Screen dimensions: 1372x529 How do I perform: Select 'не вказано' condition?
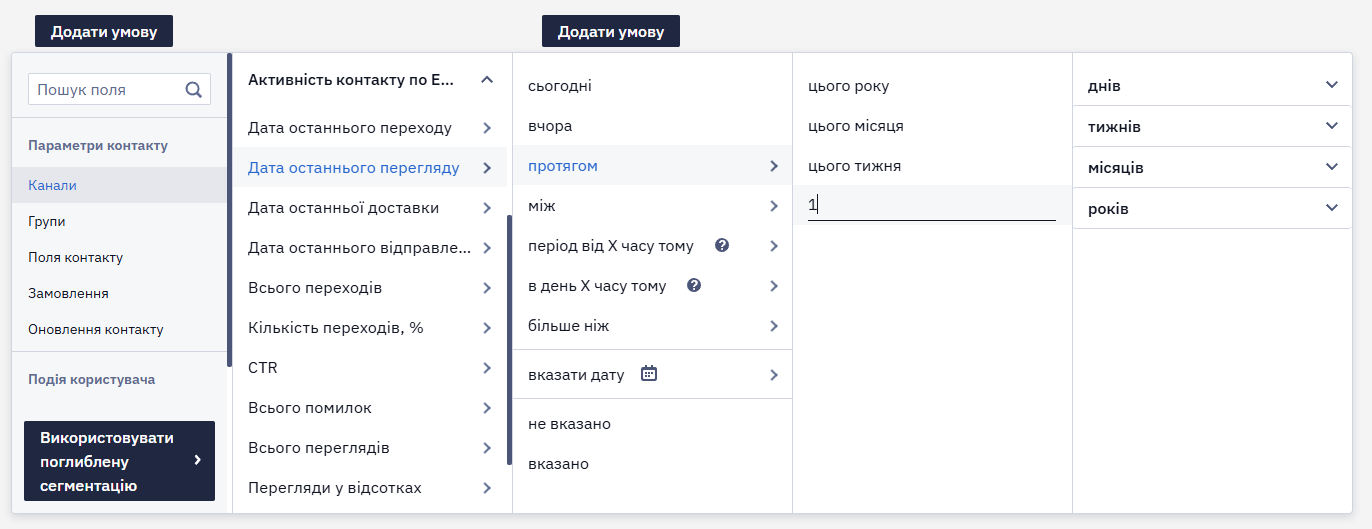(652, 424)
